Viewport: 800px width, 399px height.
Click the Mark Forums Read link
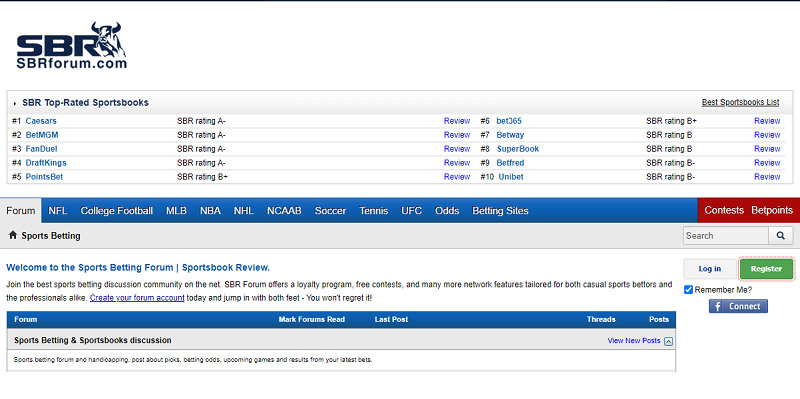[312, 319]
